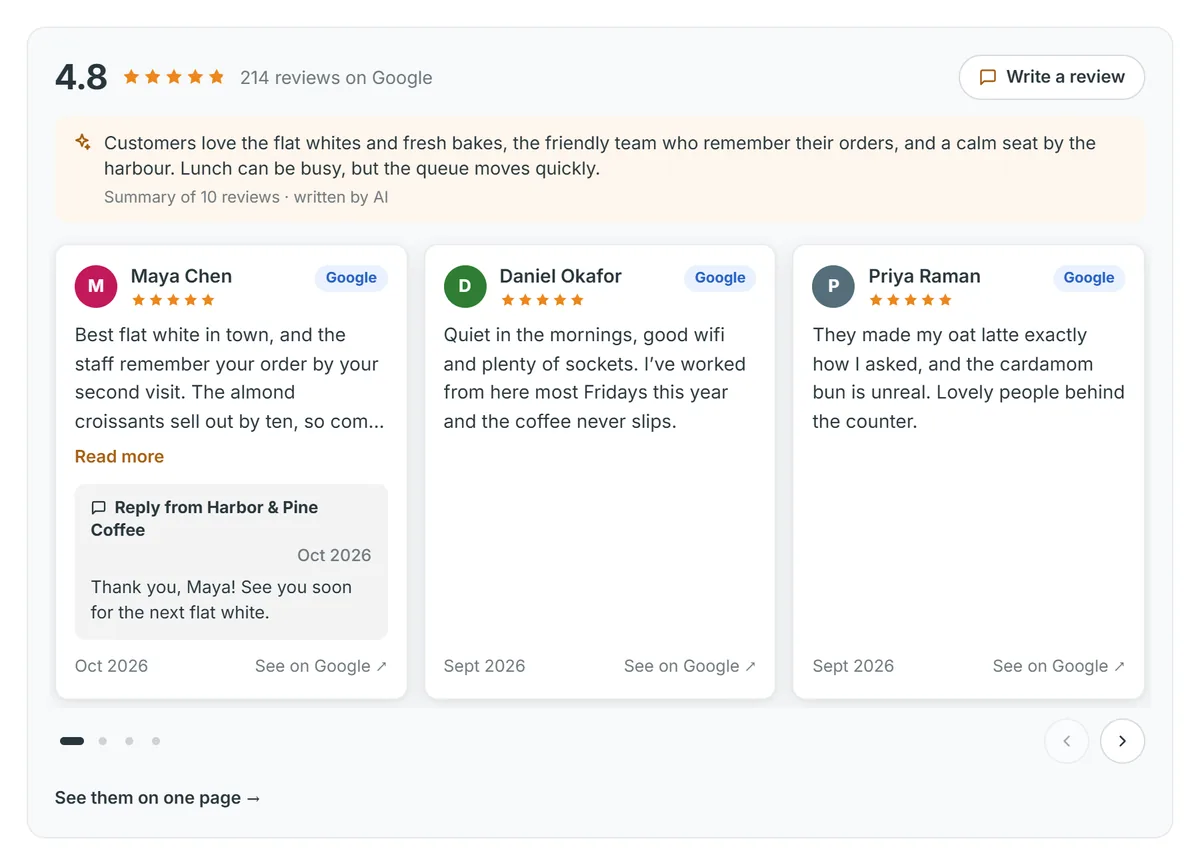
Task: Click Google badge on Daniel Okafor's review
Action: pos(720,278)
